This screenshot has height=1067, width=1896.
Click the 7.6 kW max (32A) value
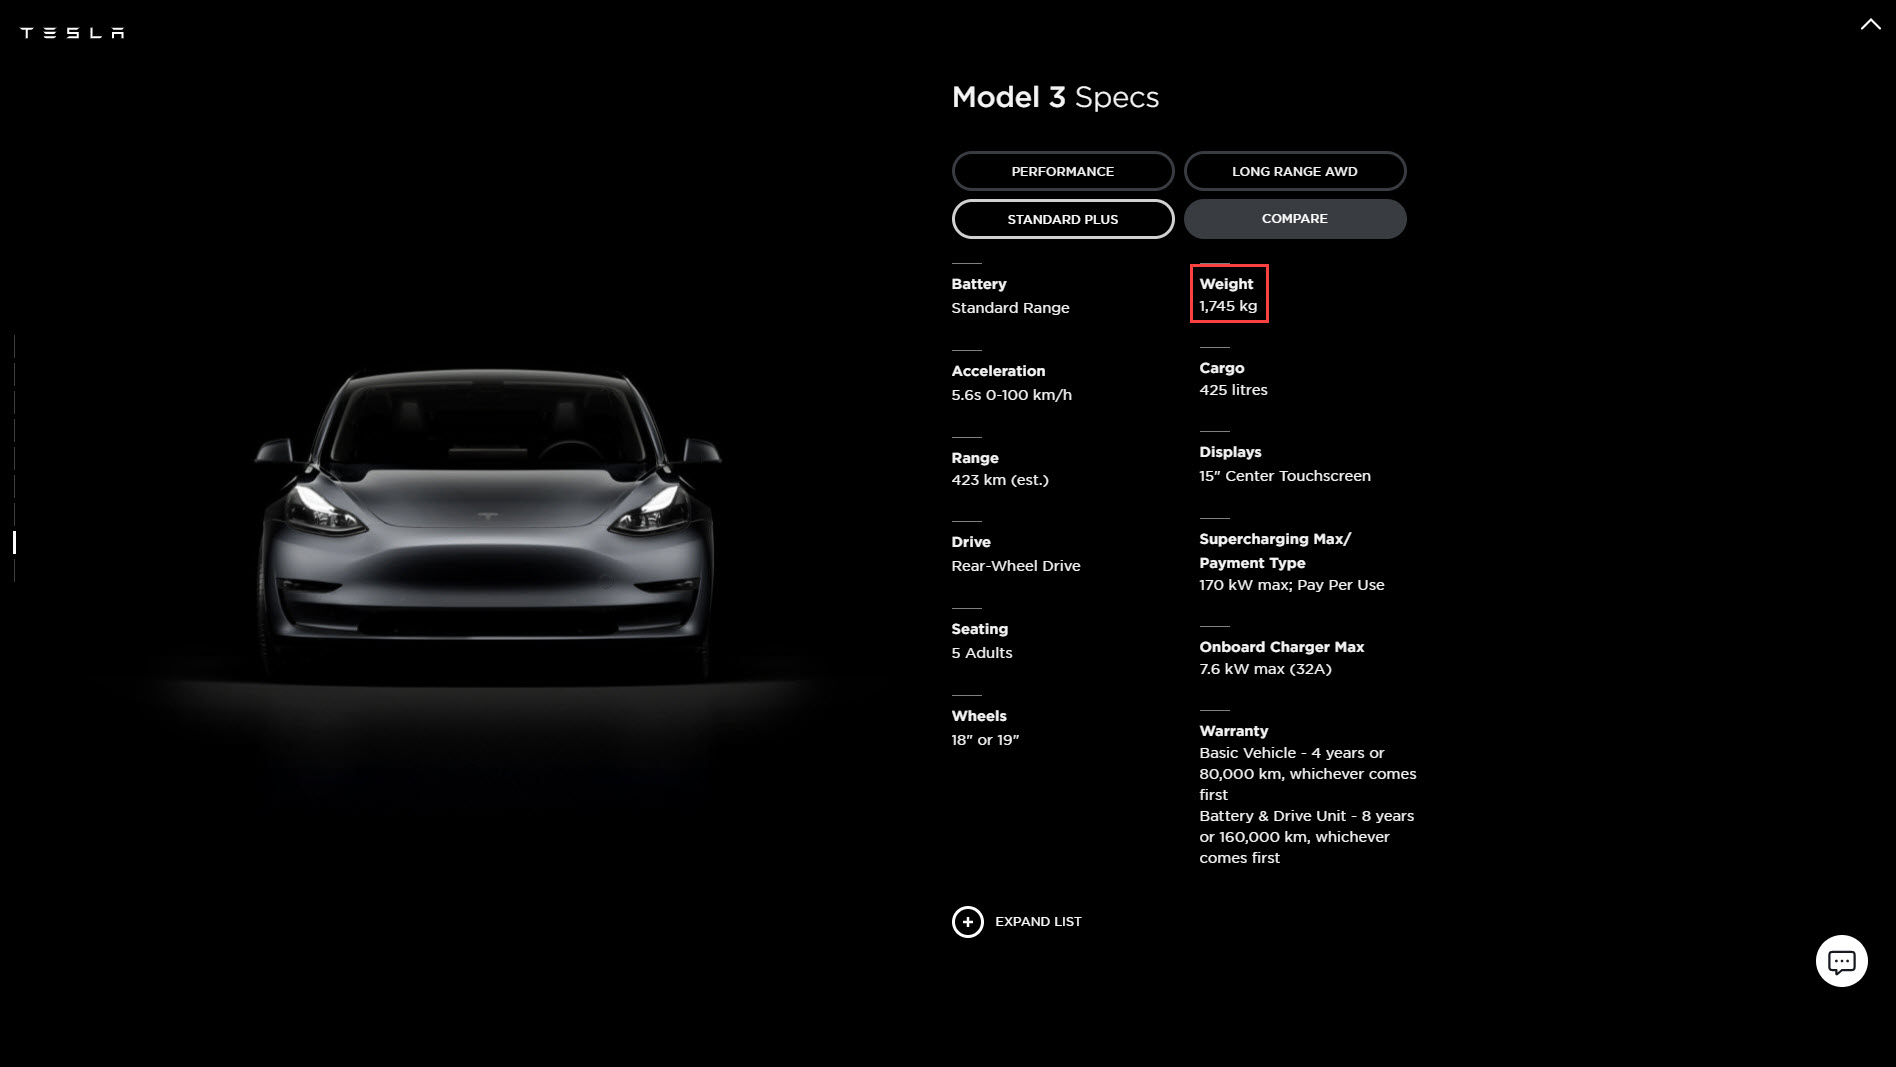(x=1265, y=669)
